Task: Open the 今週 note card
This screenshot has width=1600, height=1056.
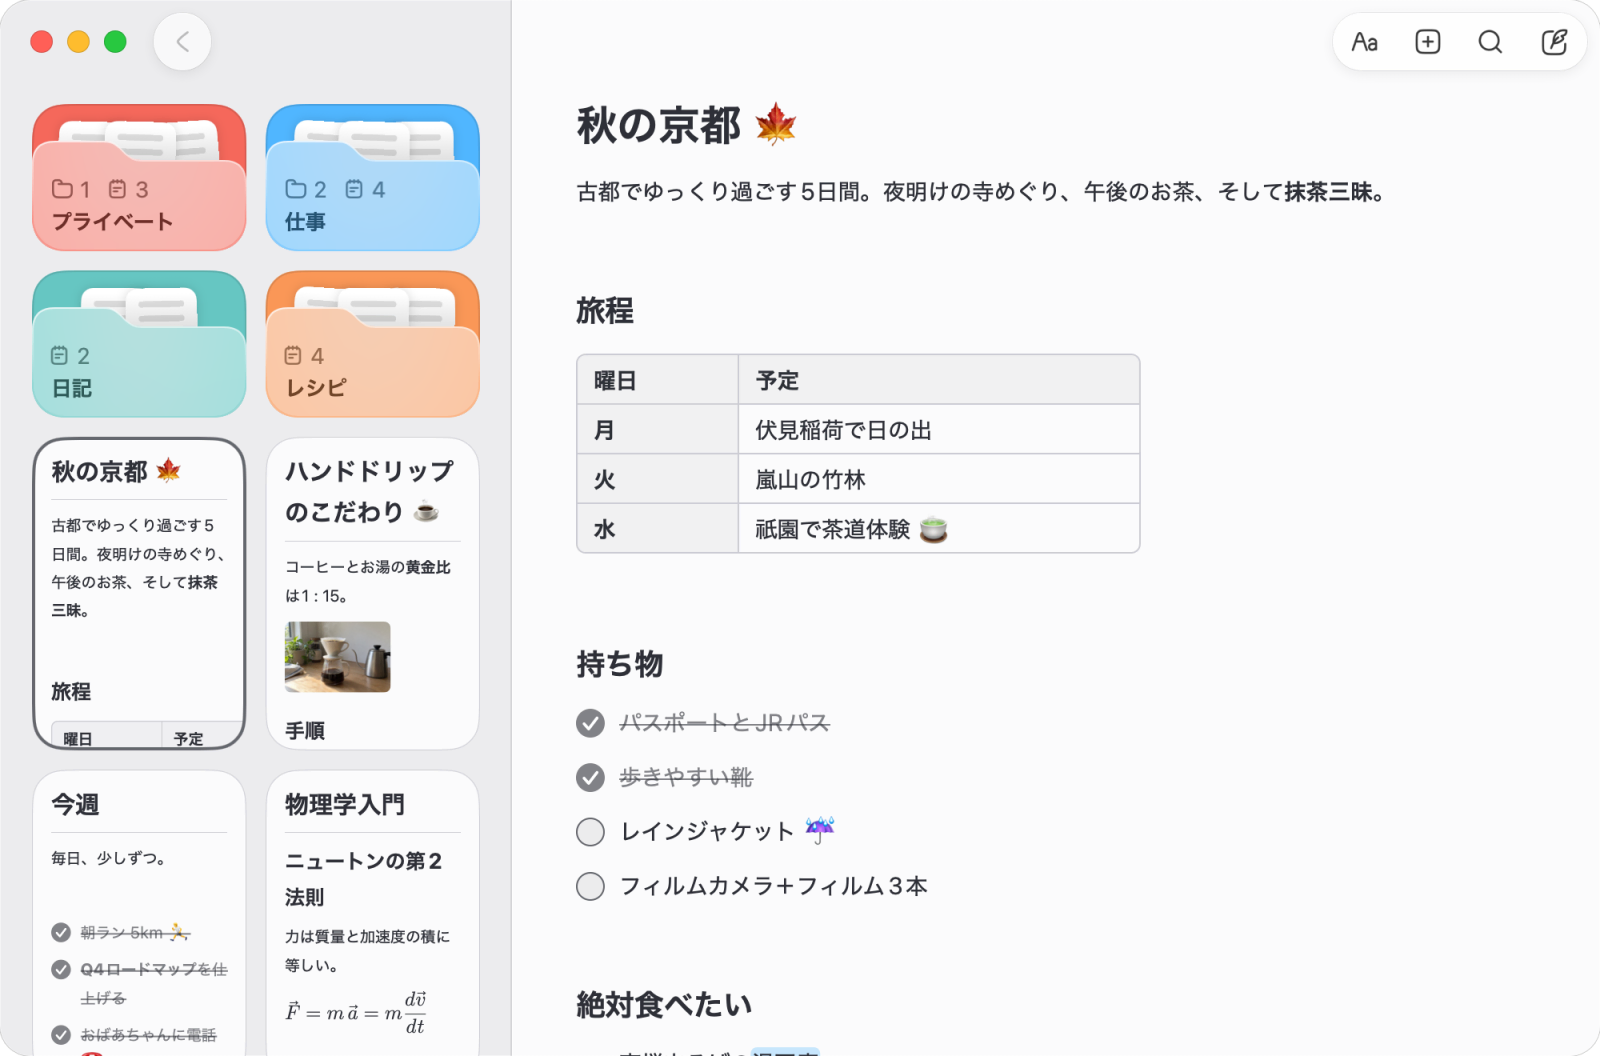Action: point(139,913)
